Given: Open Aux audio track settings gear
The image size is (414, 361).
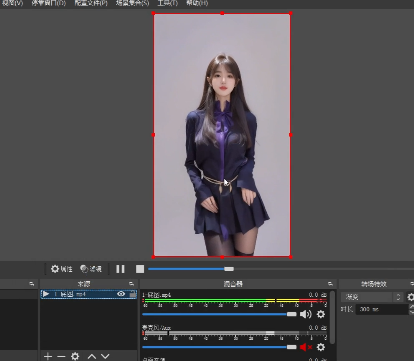Looking at the screenshot, I should tap(321, 347).
